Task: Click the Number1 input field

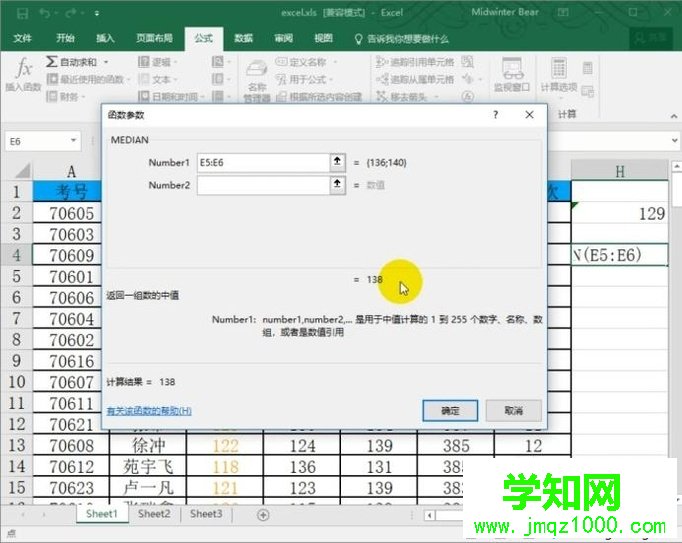Action: coord(263,162)
